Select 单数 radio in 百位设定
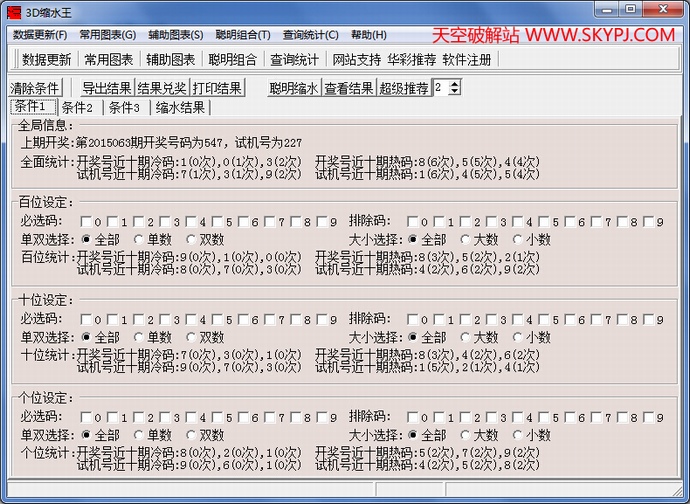The image size is (690, 504). [139, 240]
